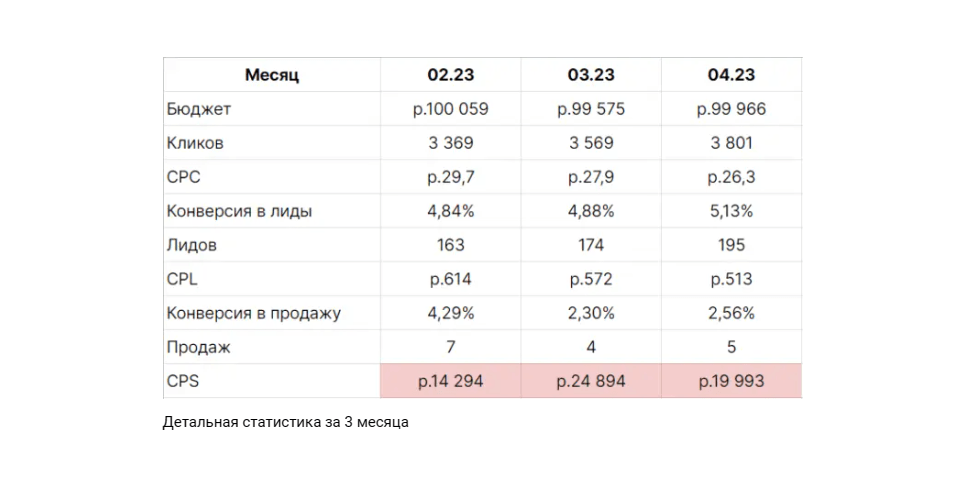Select the "Конверсия в продажу" row label

tap(254, 313)
